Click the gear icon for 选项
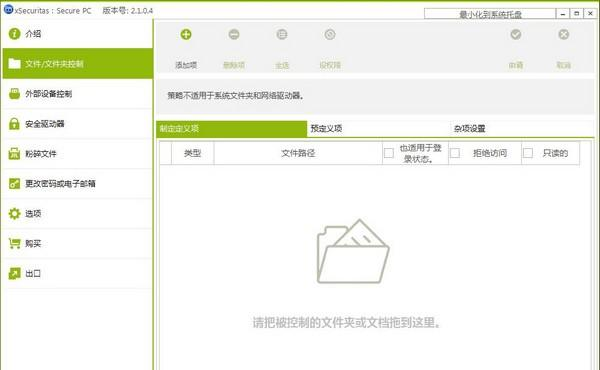This screenshot has height=370, width=600. click(15, 214)
